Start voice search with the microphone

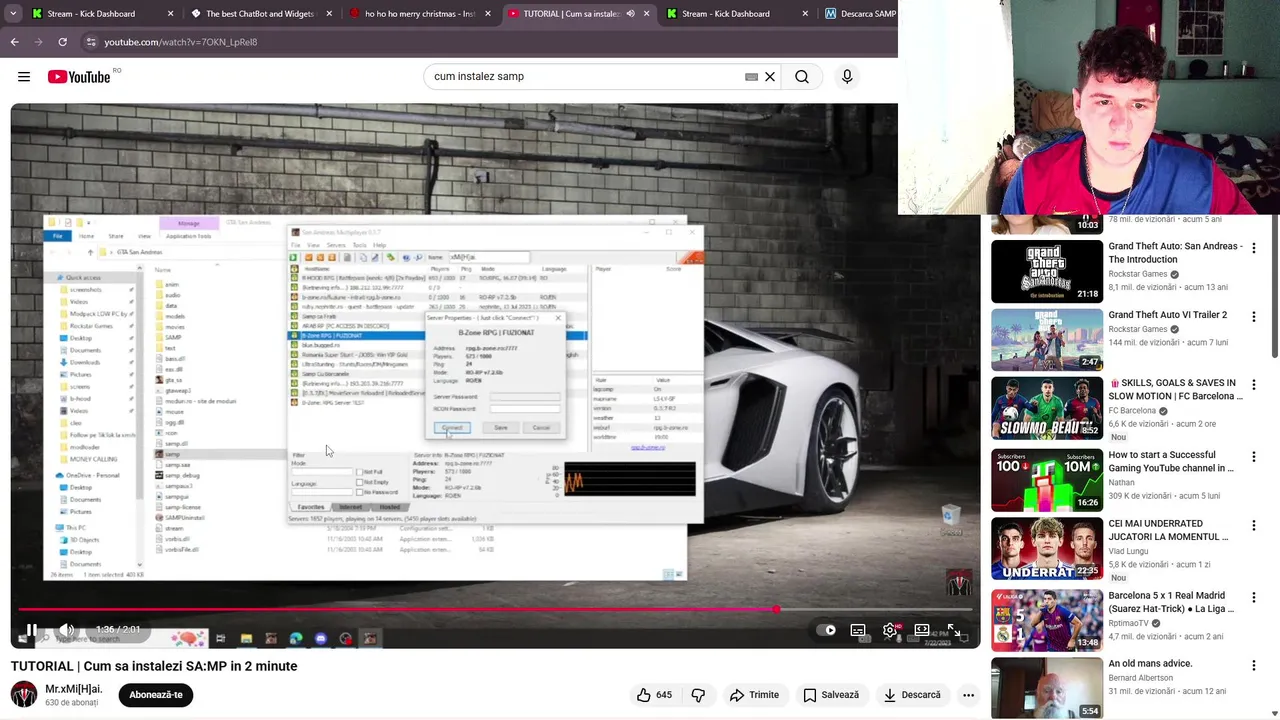coord(847,77)
